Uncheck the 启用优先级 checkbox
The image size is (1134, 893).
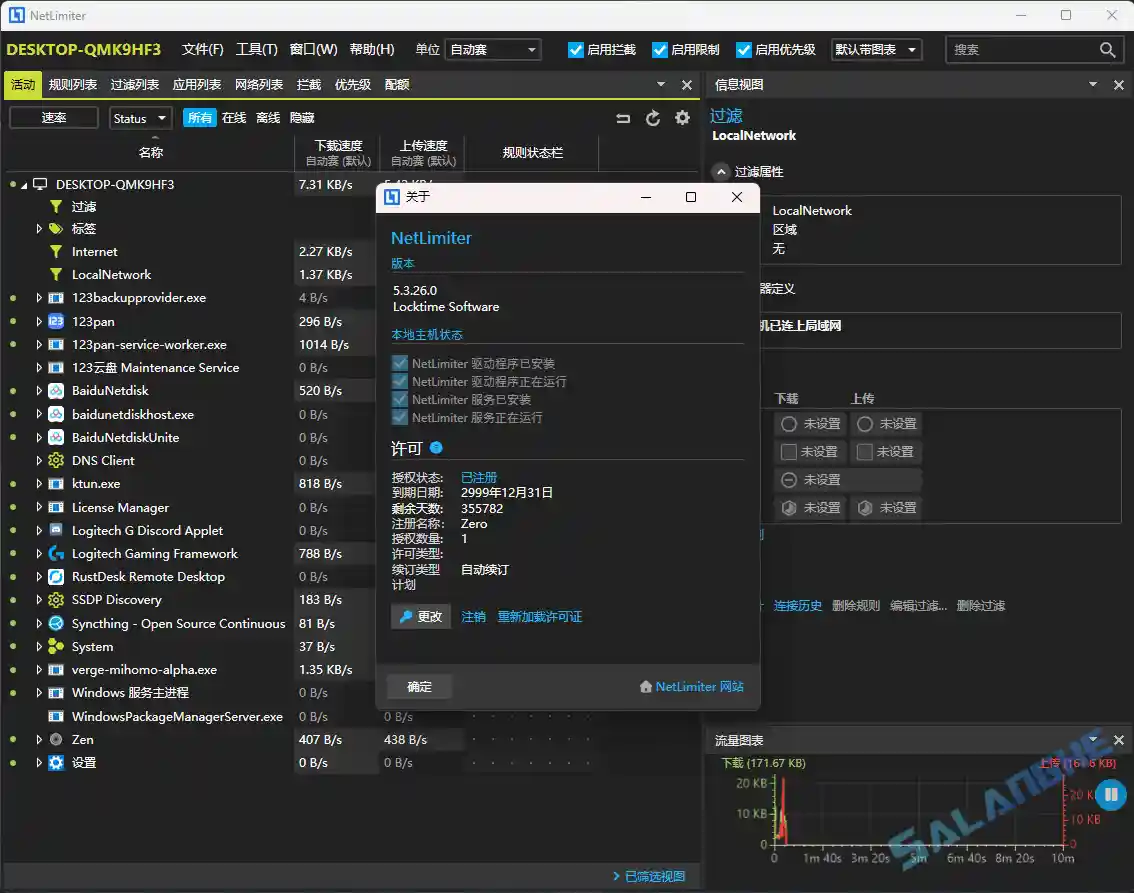coord(744,49)
